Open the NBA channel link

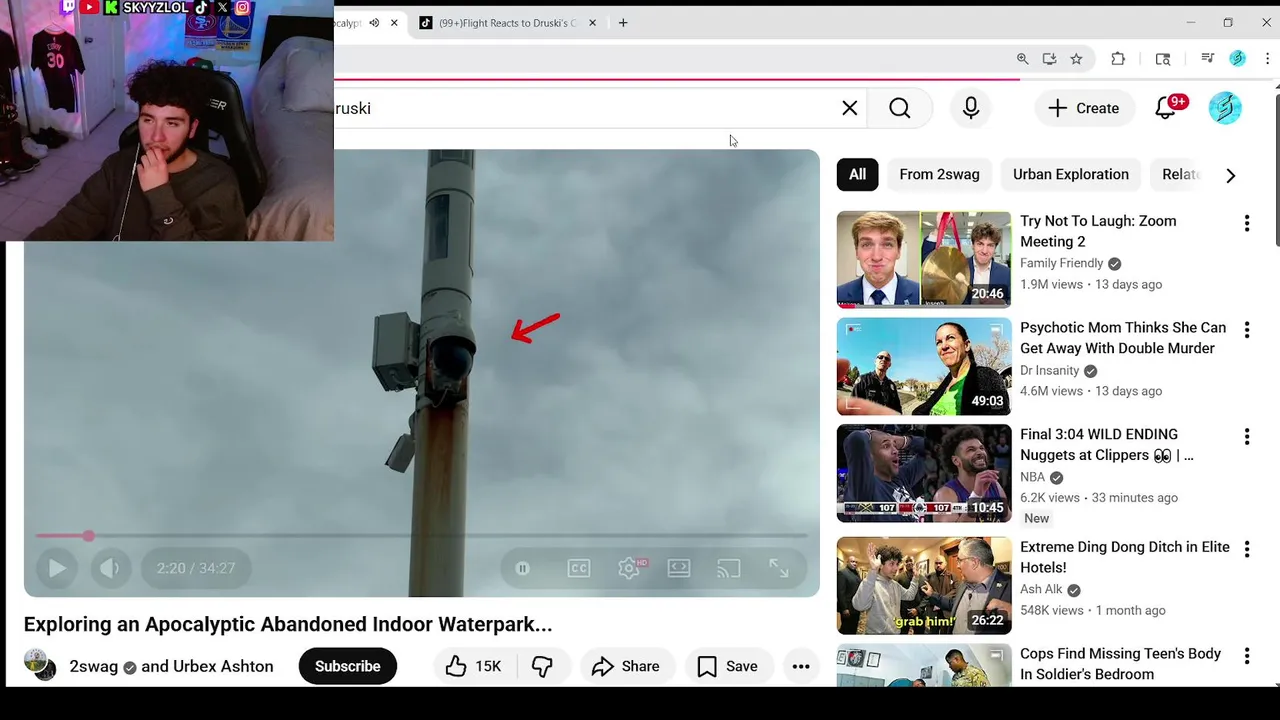1032,477
